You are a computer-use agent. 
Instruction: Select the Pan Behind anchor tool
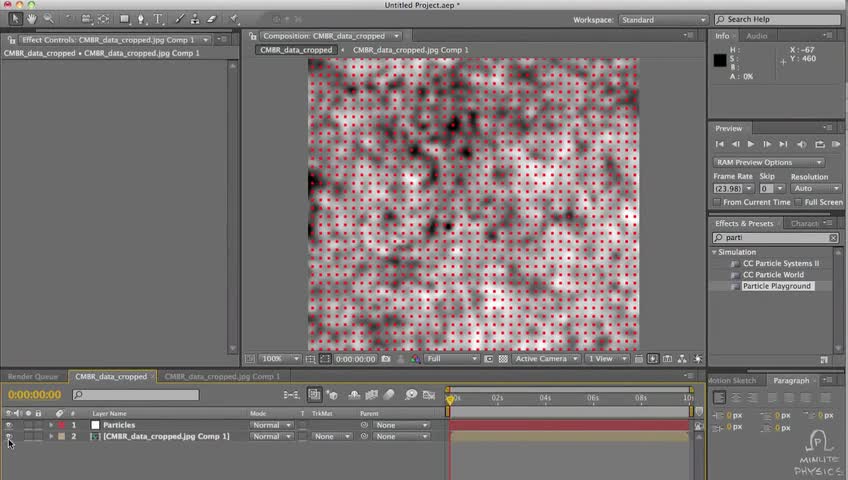coord(103,19)
